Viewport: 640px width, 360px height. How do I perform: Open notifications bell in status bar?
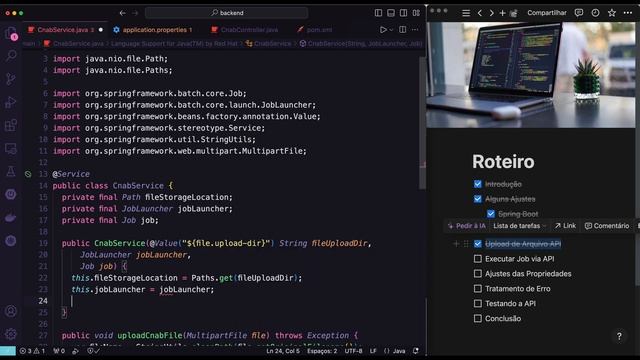(416, 351)
